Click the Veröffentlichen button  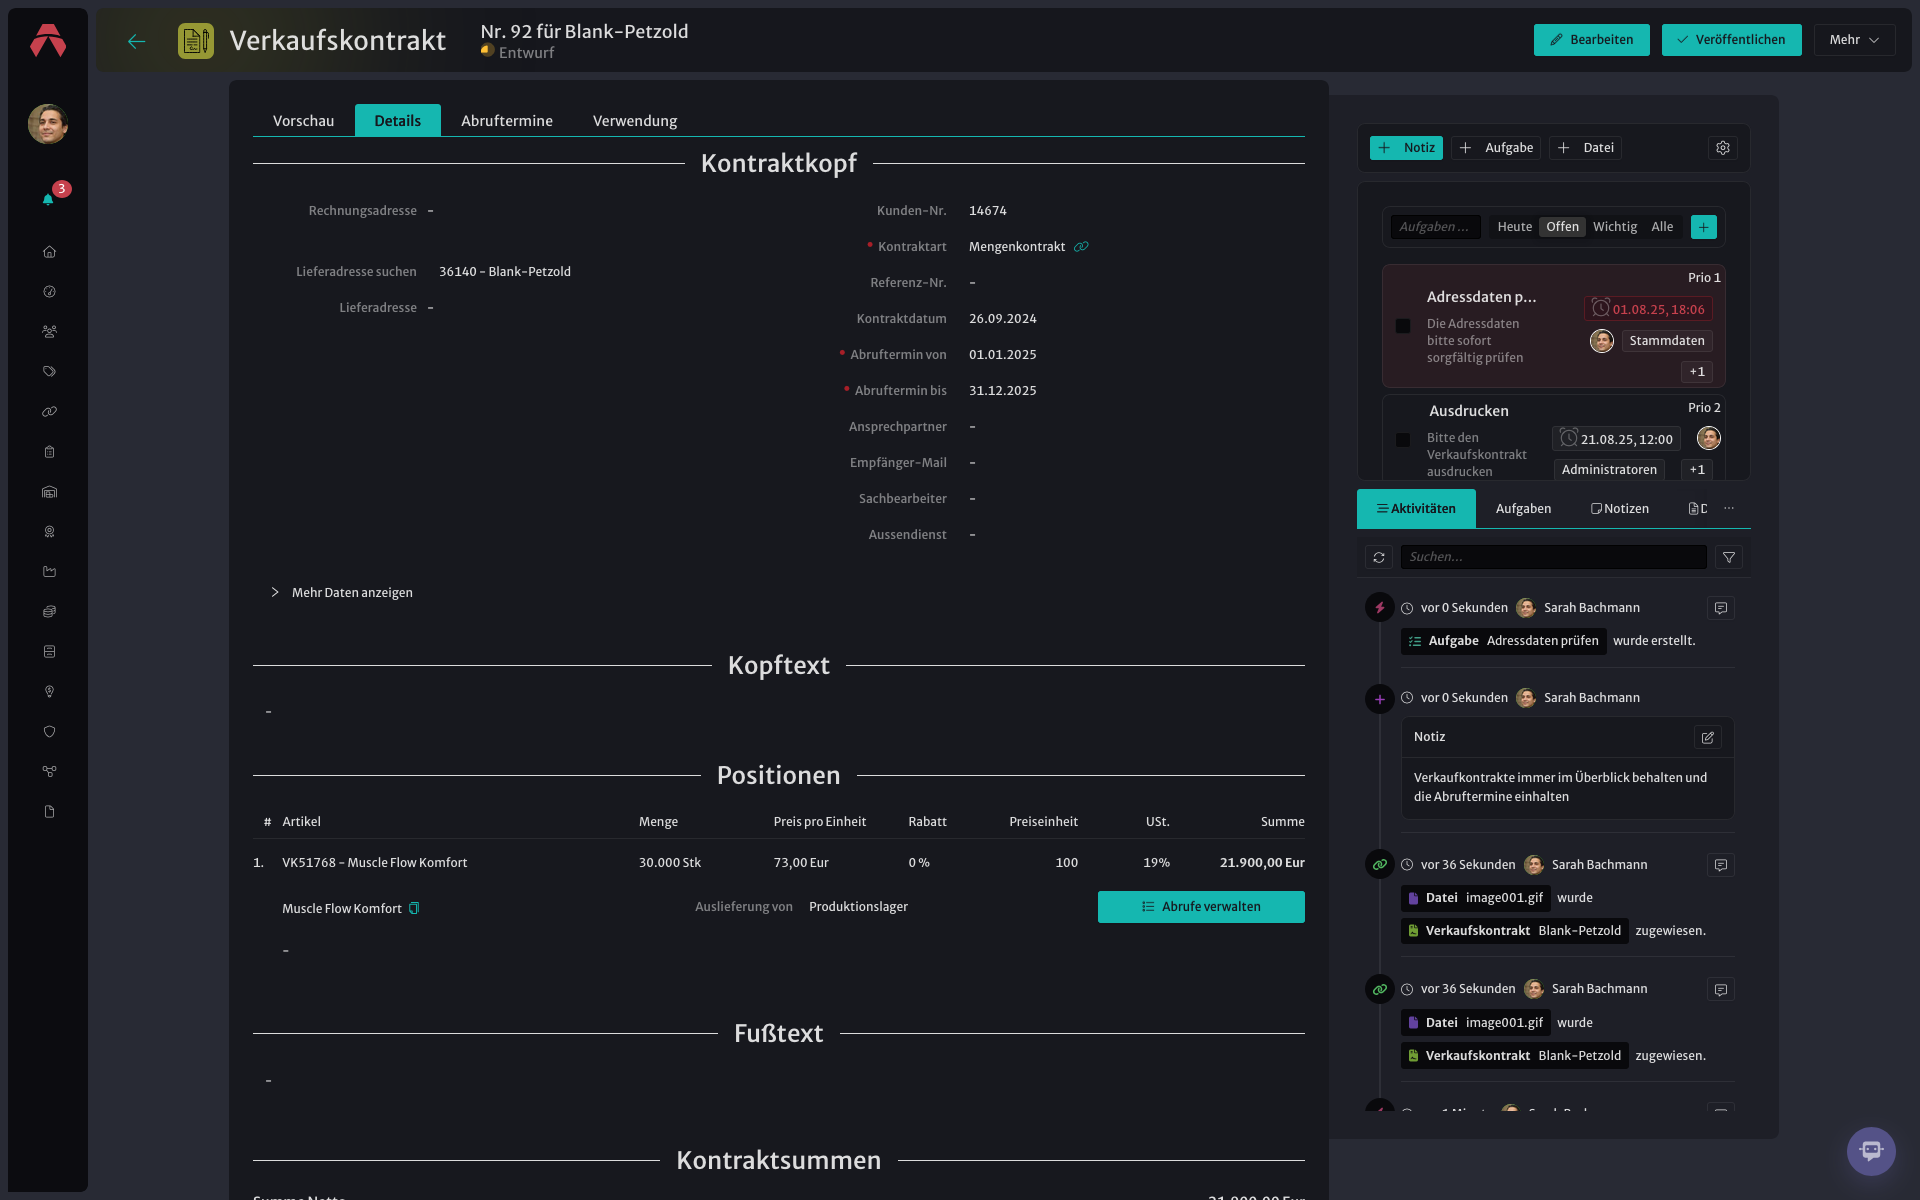(x=1731, y=40)
